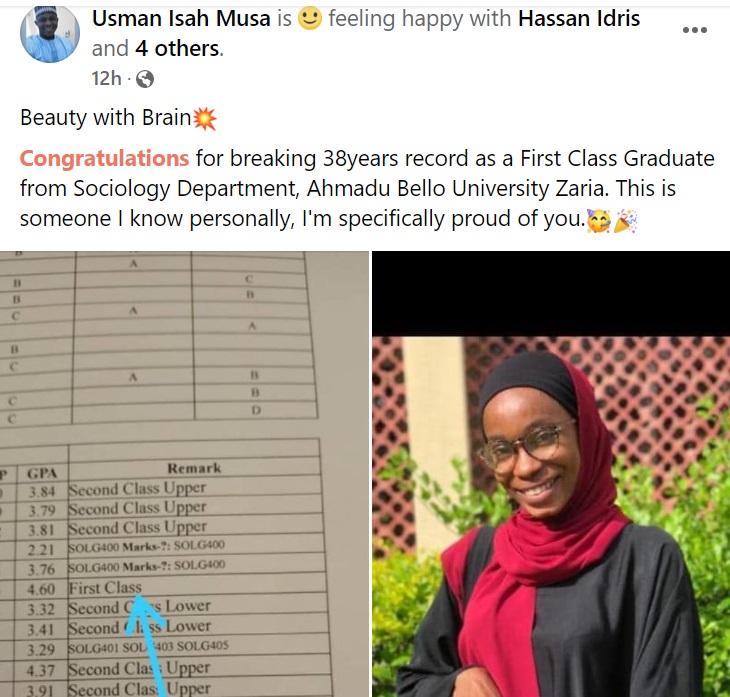Click the highlighted Congratulations text
Screen dimensions: 730x697
[104, 158]
